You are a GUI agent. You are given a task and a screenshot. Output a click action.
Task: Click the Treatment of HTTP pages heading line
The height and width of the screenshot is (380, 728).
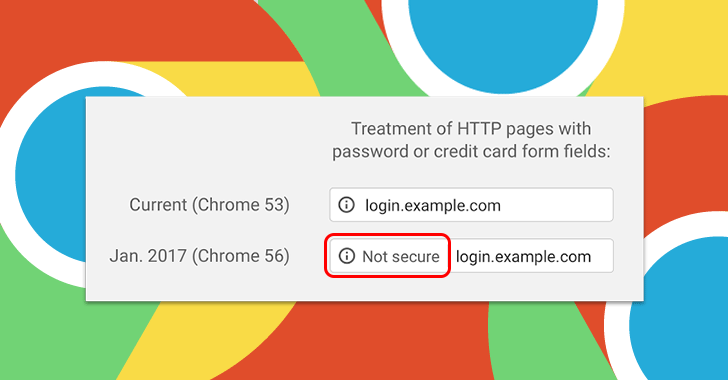471,129
